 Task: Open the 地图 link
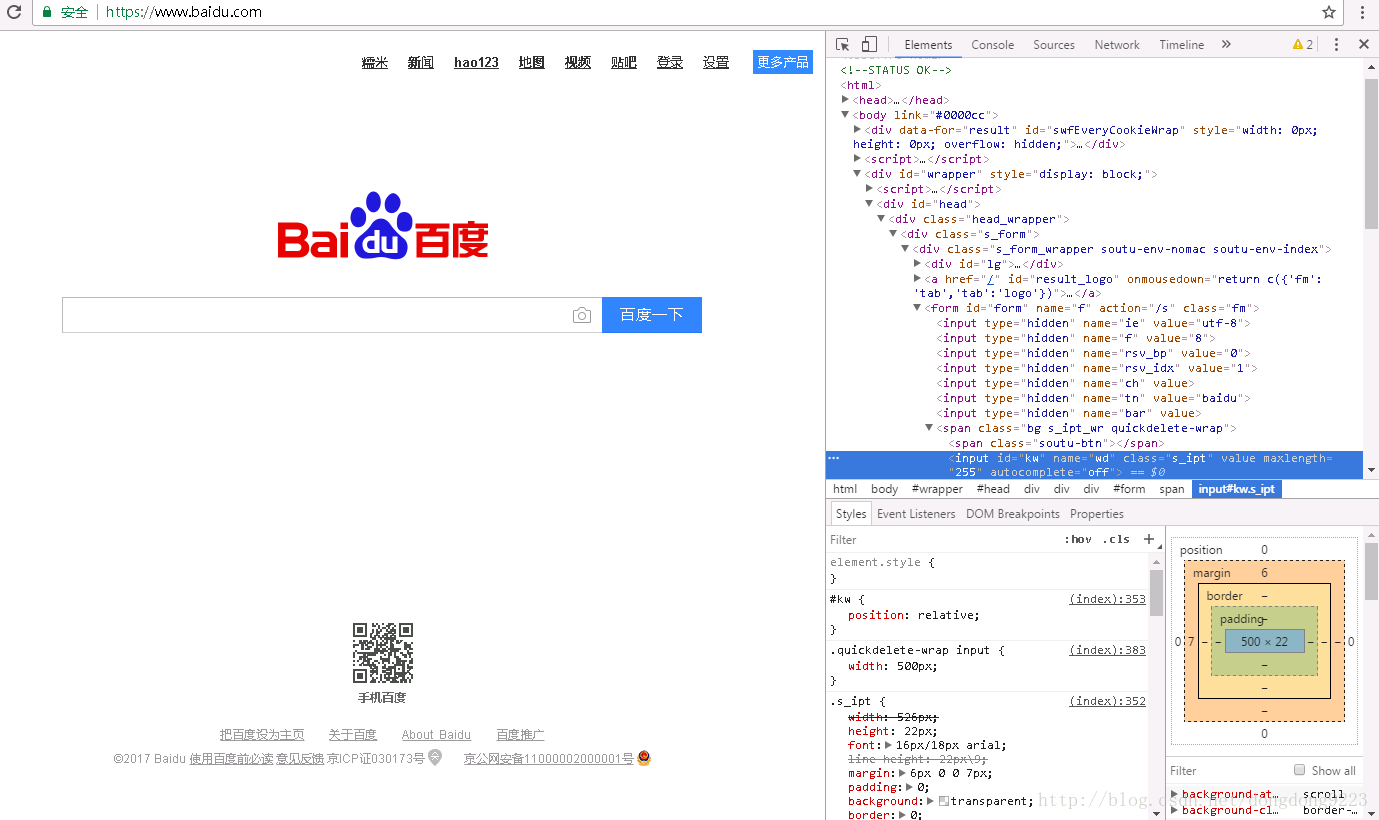pos(532,62)
